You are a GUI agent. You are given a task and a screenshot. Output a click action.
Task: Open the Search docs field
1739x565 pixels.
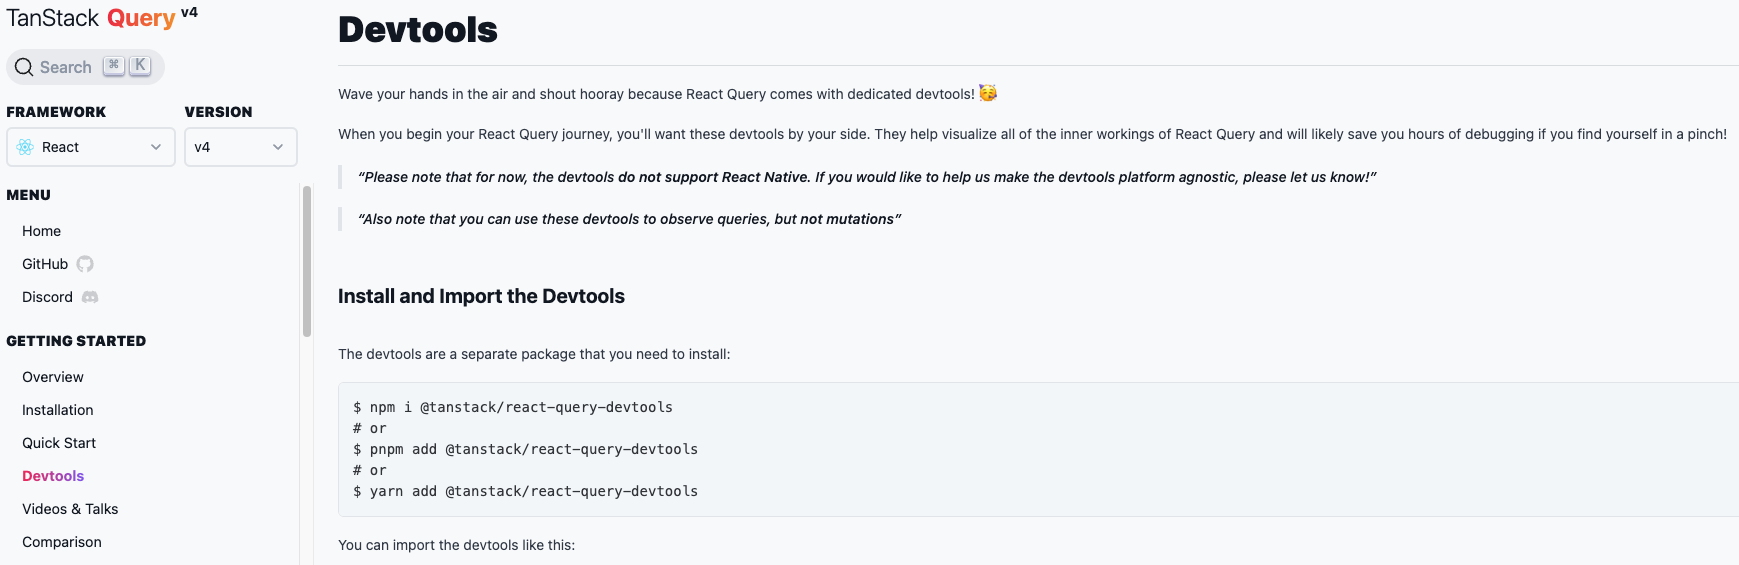[85, 67]
